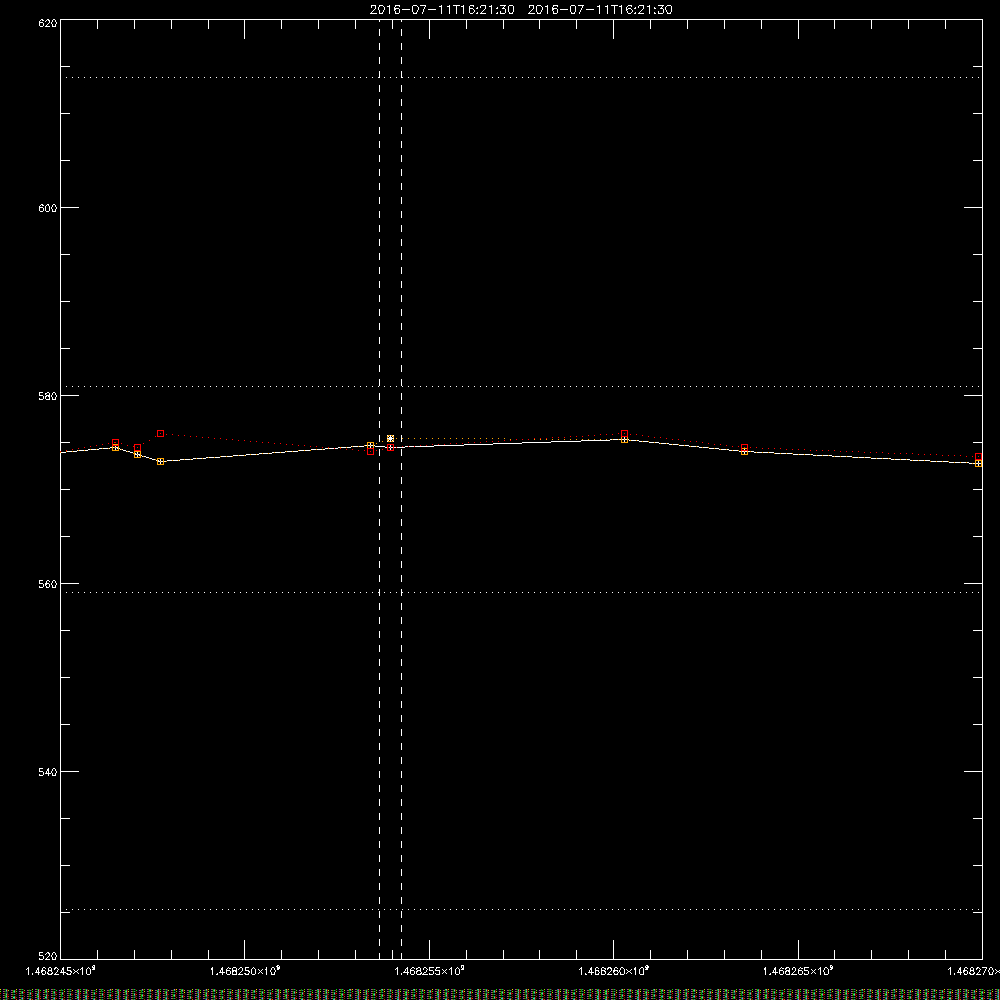Click the 600 y-axis label
The image size is (1000, 1000).
[48, 209]
